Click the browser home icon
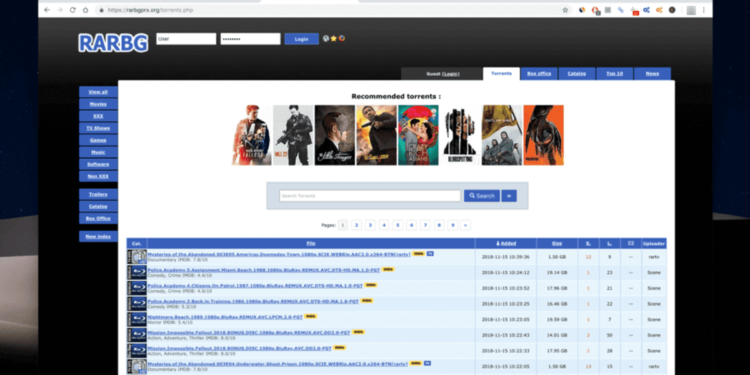The width and height of the screenshot is (750, 375). tap(86, 10)
